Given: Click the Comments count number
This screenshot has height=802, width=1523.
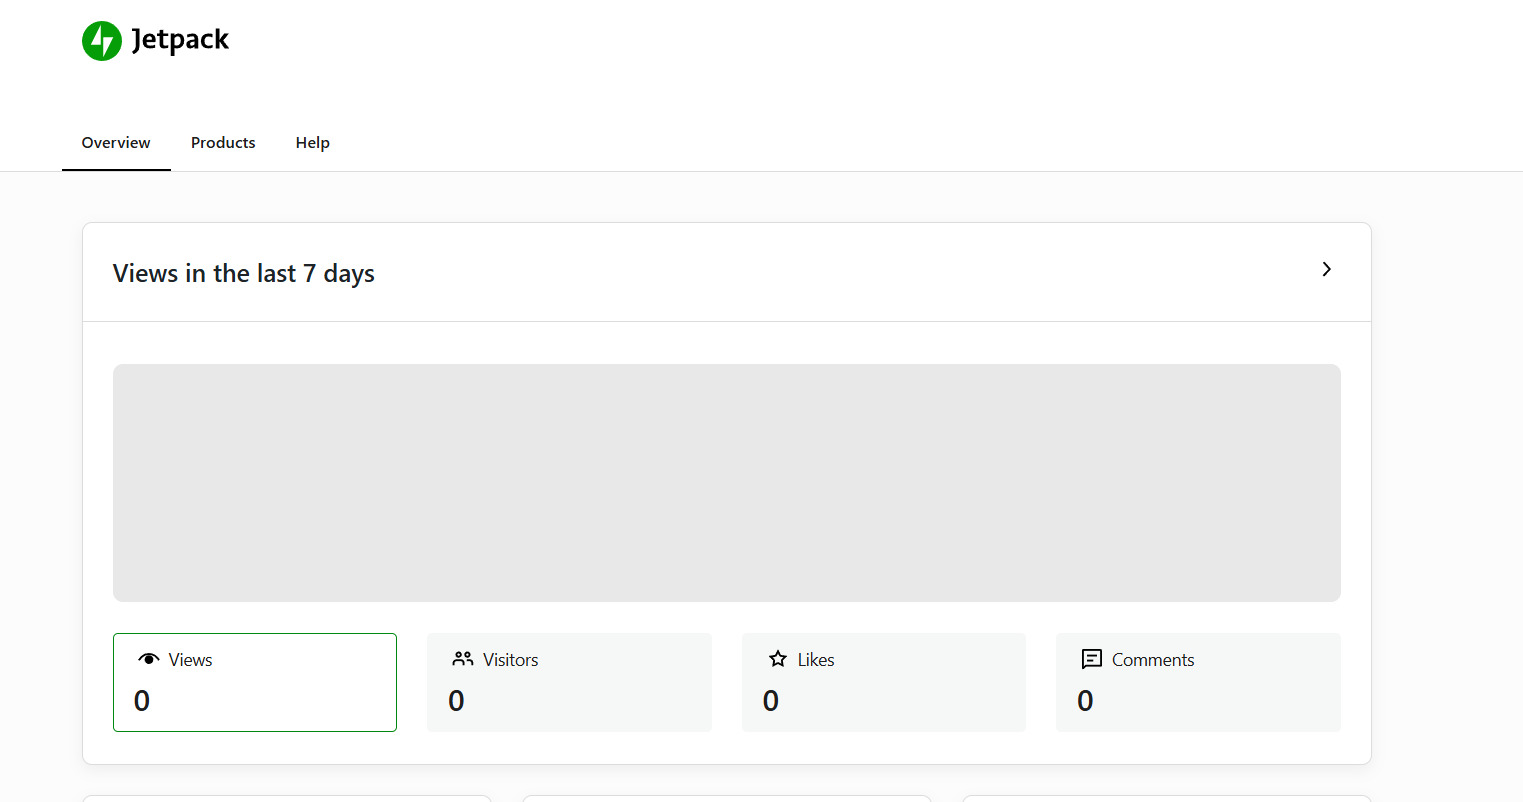Looking at the screenshot, I should (1085, 701).
